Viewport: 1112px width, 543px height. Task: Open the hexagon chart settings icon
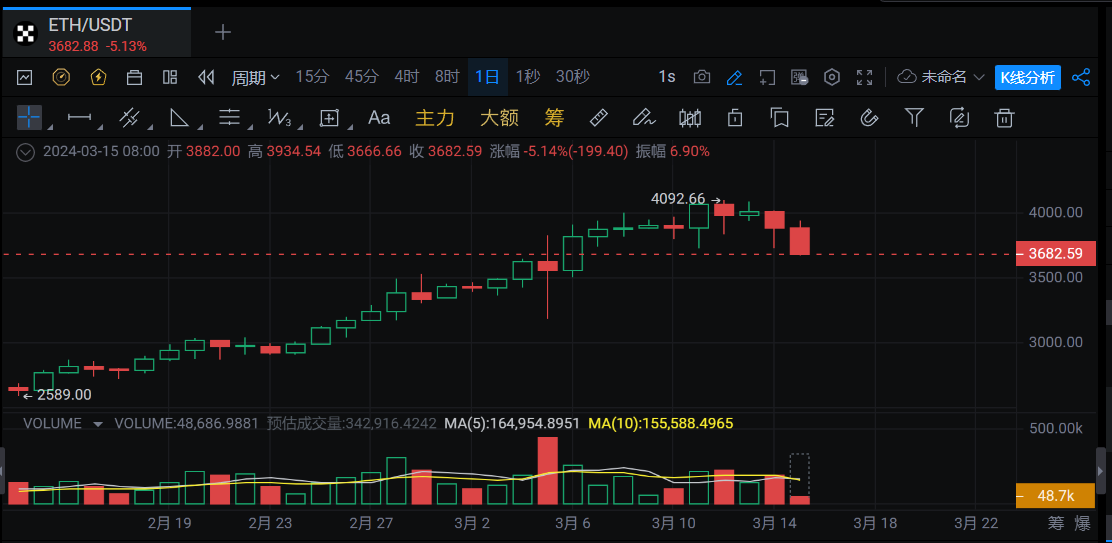(832, 77)
